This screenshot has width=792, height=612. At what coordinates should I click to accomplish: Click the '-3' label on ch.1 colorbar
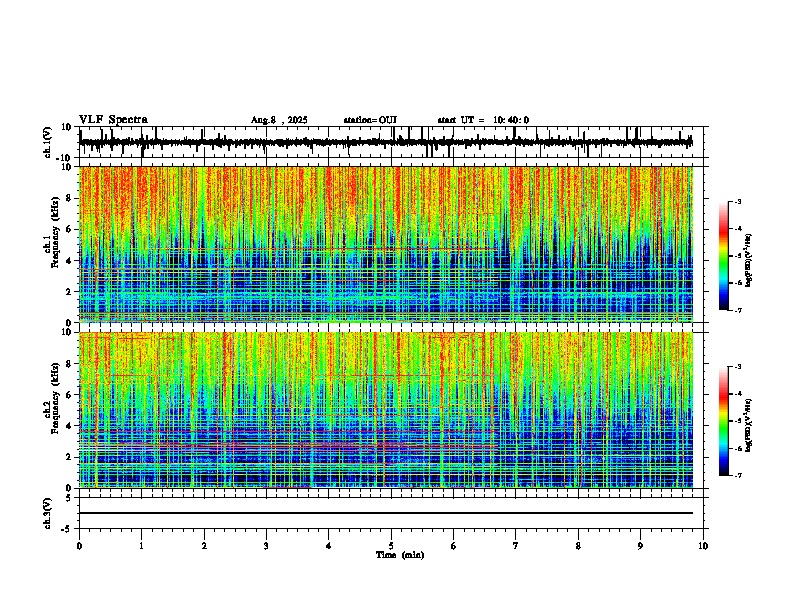(x=738, y=201)
